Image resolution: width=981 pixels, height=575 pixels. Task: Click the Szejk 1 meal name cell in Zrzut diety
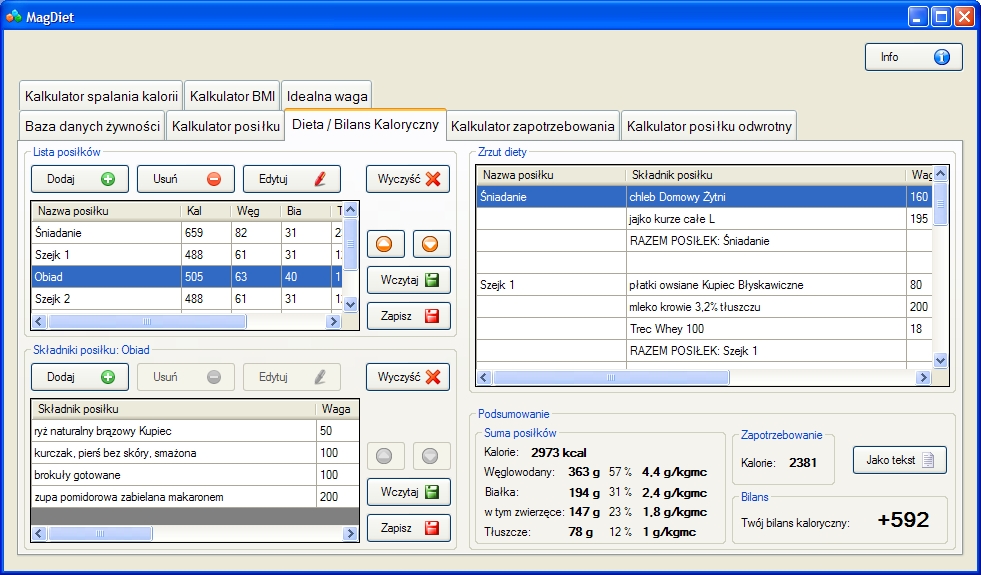coord(551,285)
